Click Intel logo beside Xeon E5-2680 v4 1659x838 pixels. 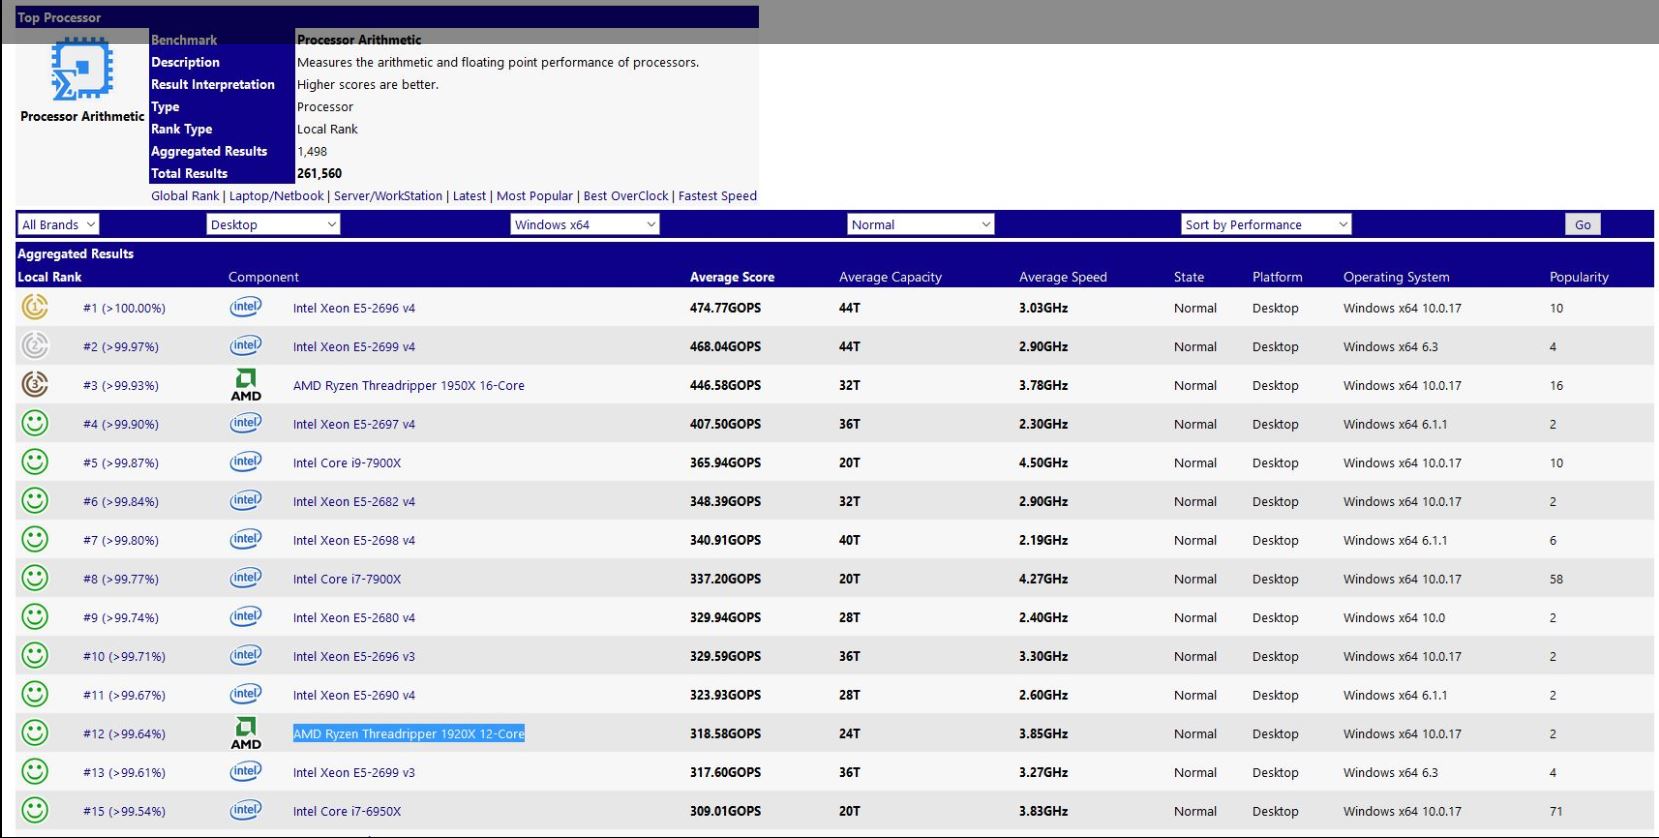tap(245, 617)
